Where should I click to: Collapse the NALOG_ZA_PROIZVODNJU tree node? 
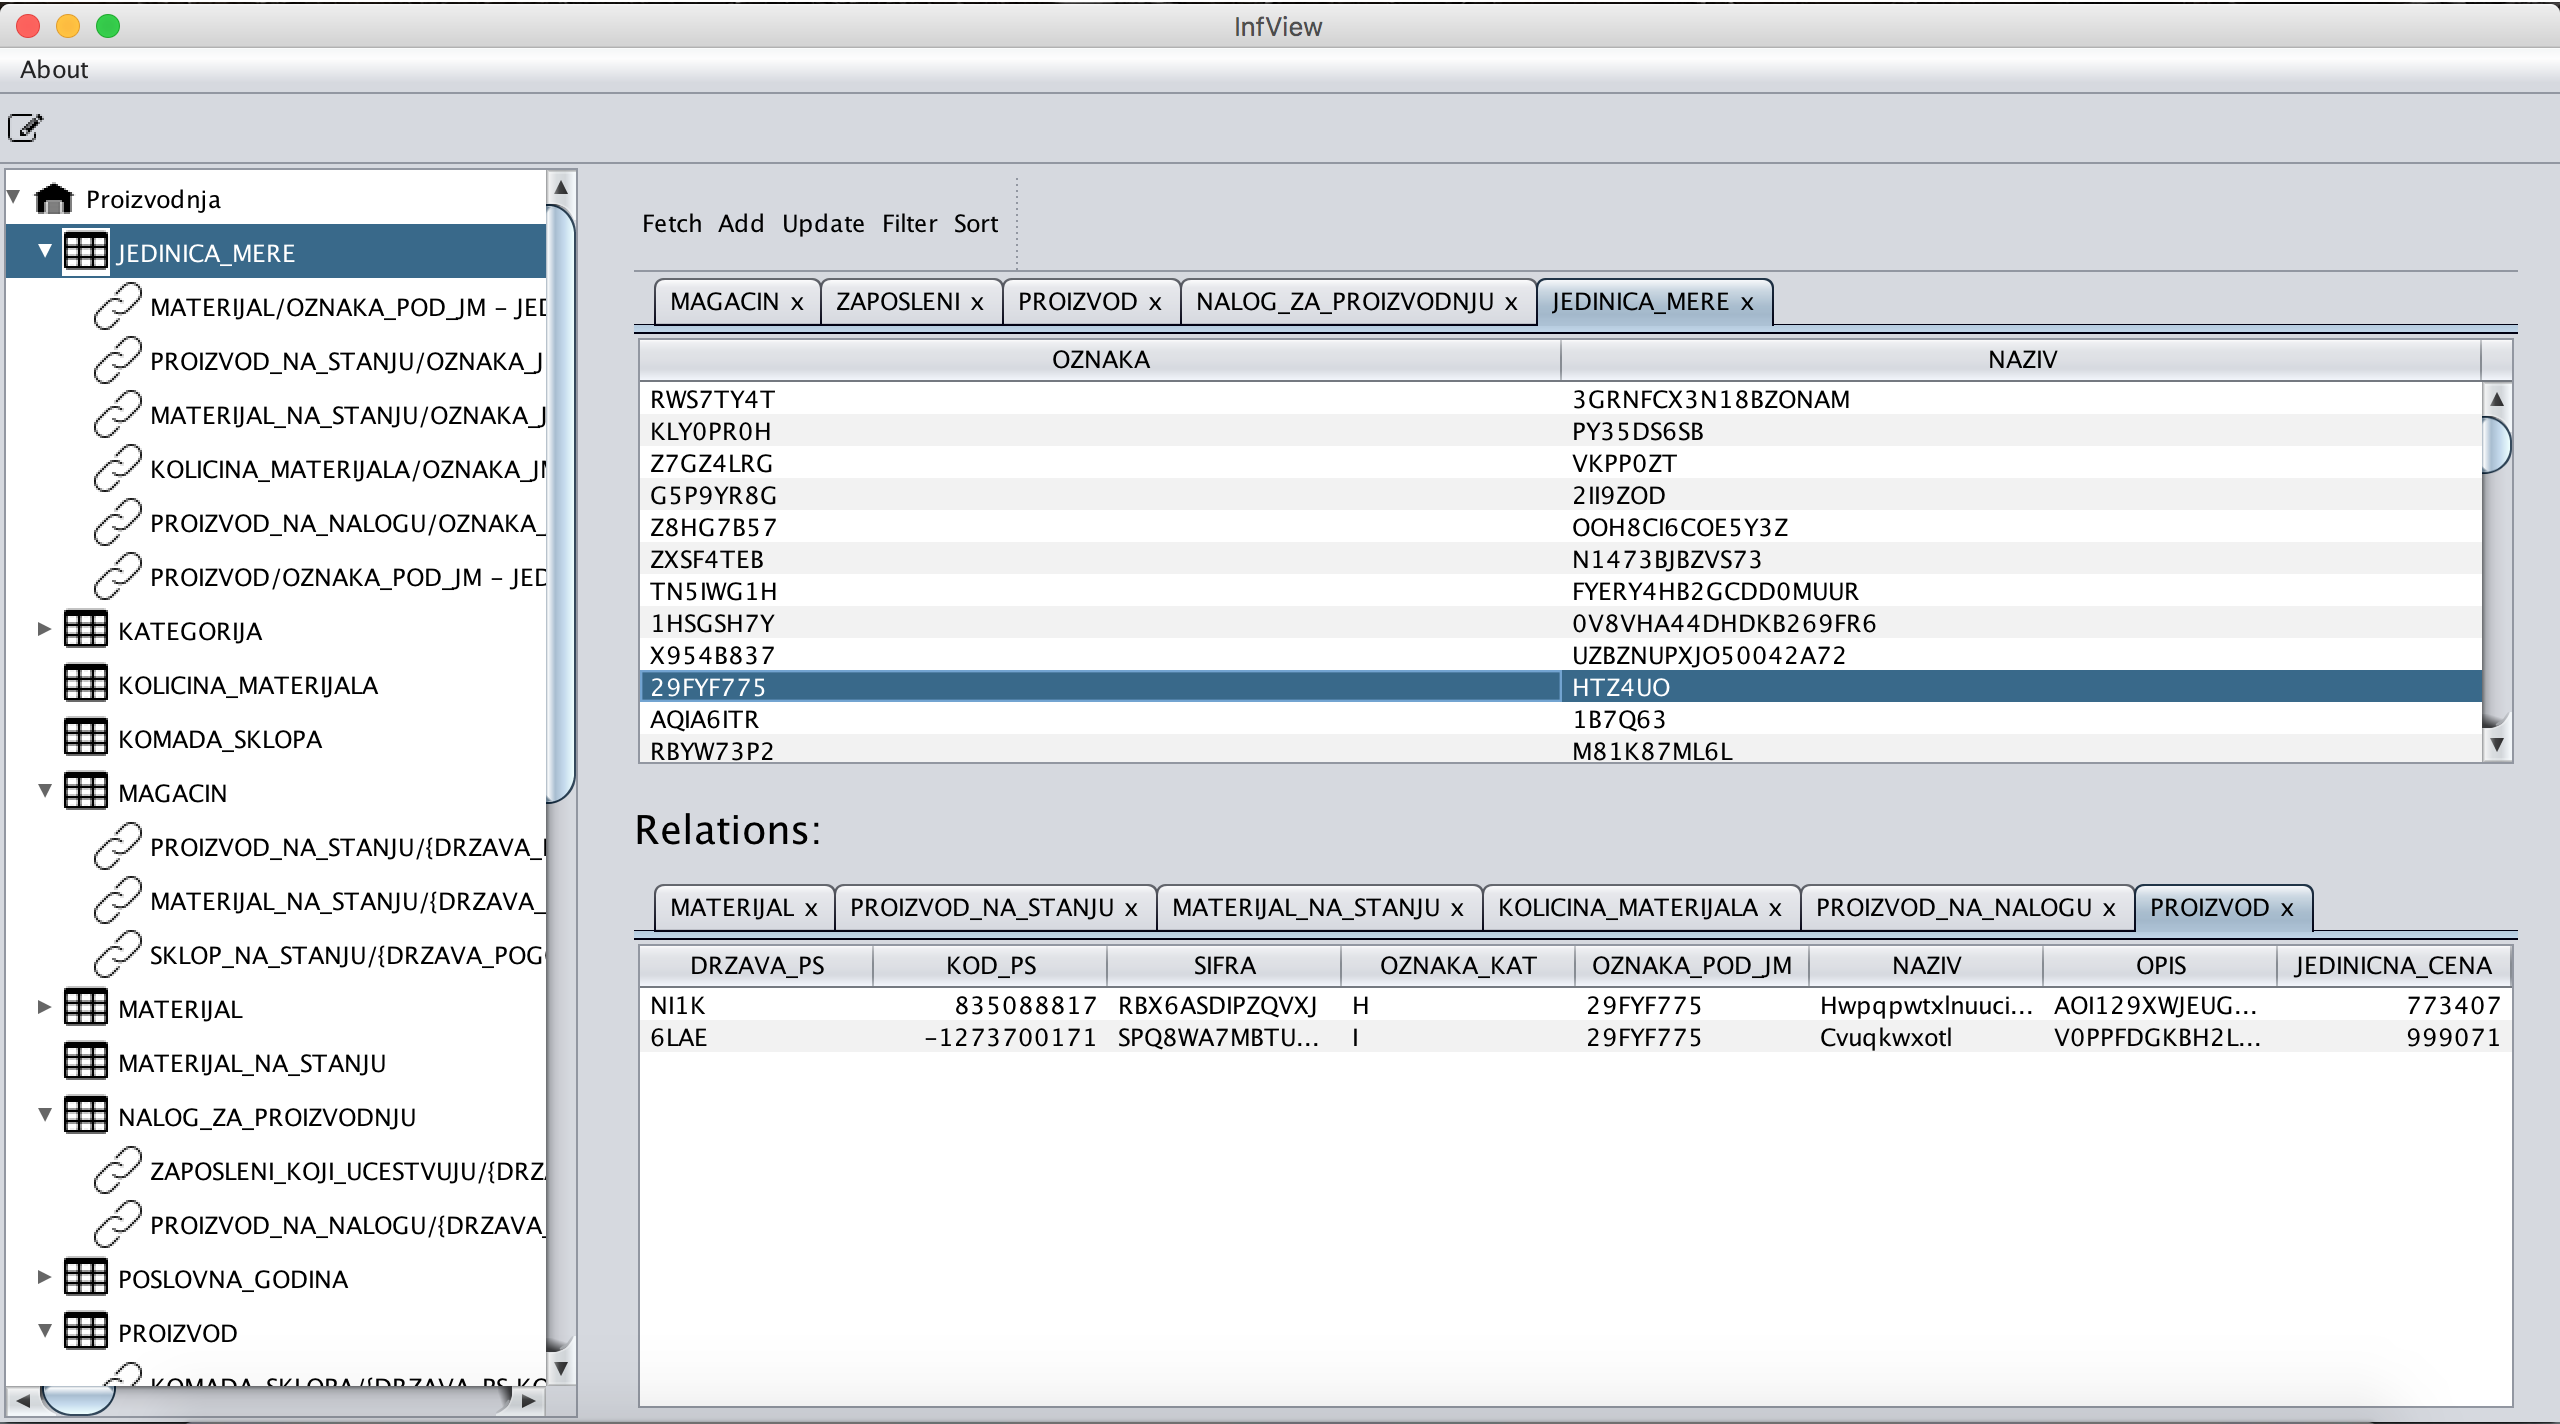click(x=45, y=1115)
